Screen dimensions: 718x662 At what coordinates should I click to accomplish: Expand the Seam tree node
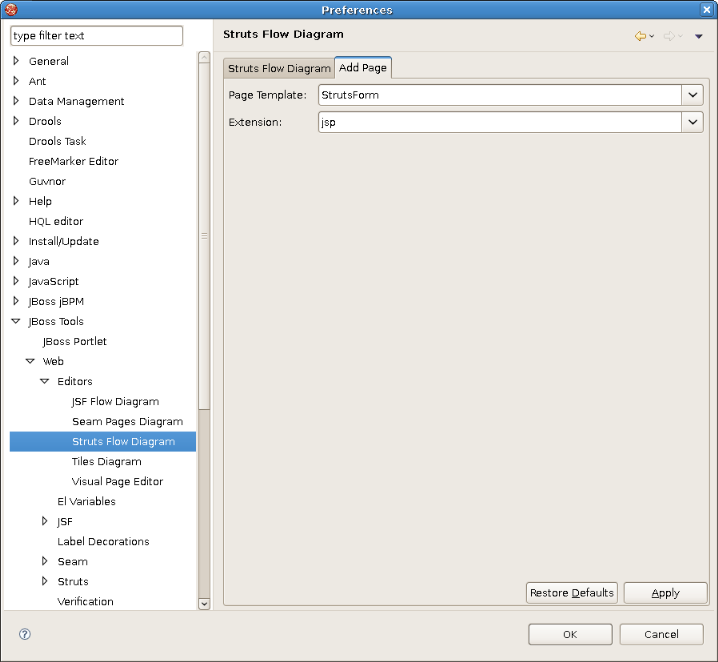click(x=44, y=561)
